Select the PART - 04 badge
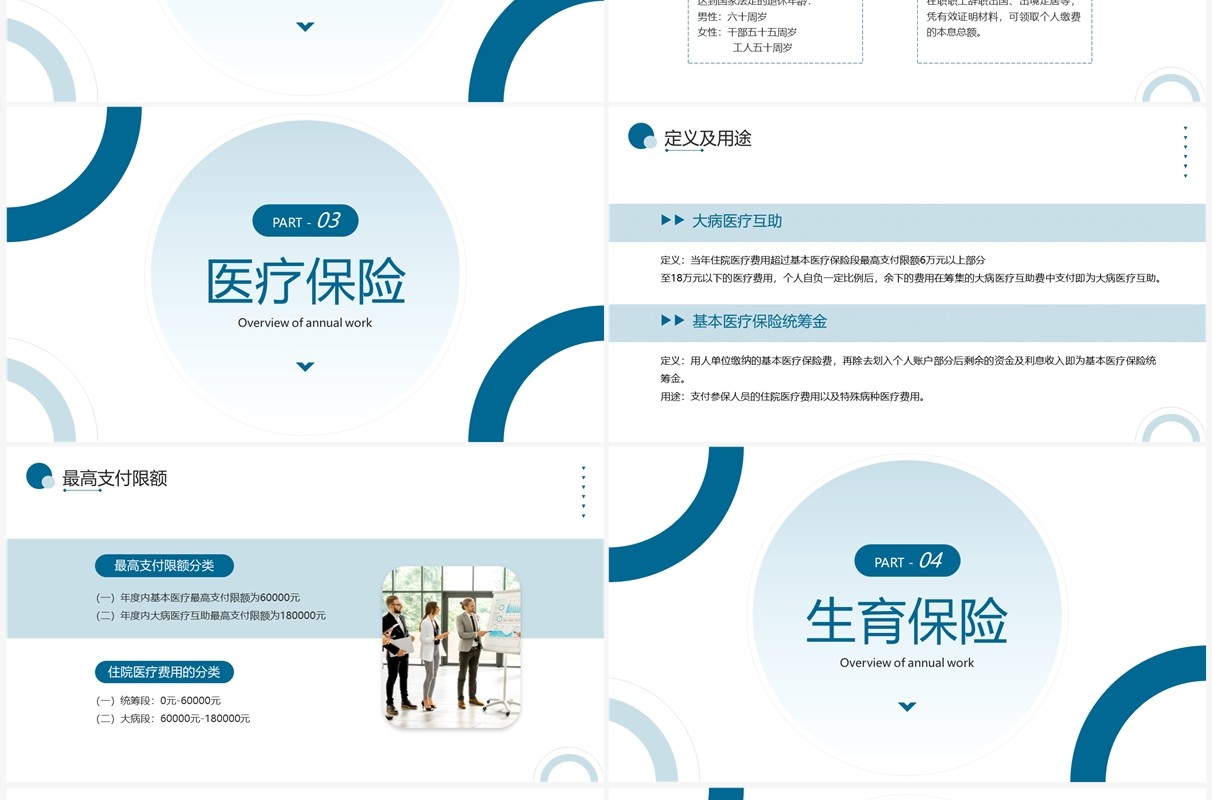The width and height of the screenshot is (1212, 800). pos(907,561)
